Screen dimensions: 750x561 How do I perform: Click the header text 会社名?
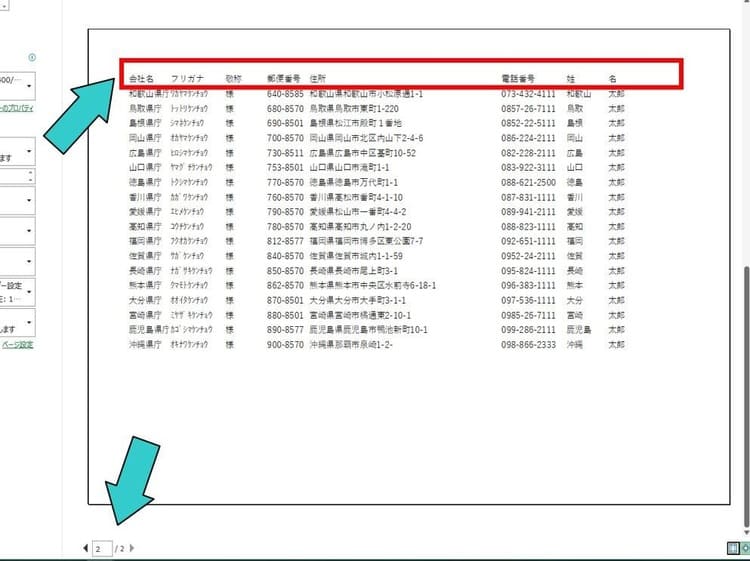tap(142, 78)
